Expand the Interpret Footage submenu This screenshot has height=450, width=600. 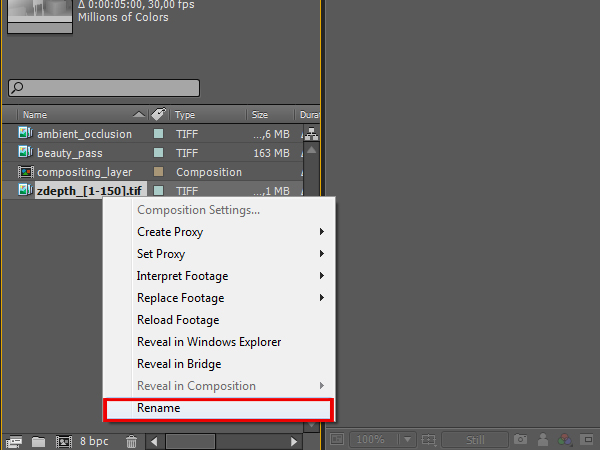pyautogui.click(x=182, y=276)
